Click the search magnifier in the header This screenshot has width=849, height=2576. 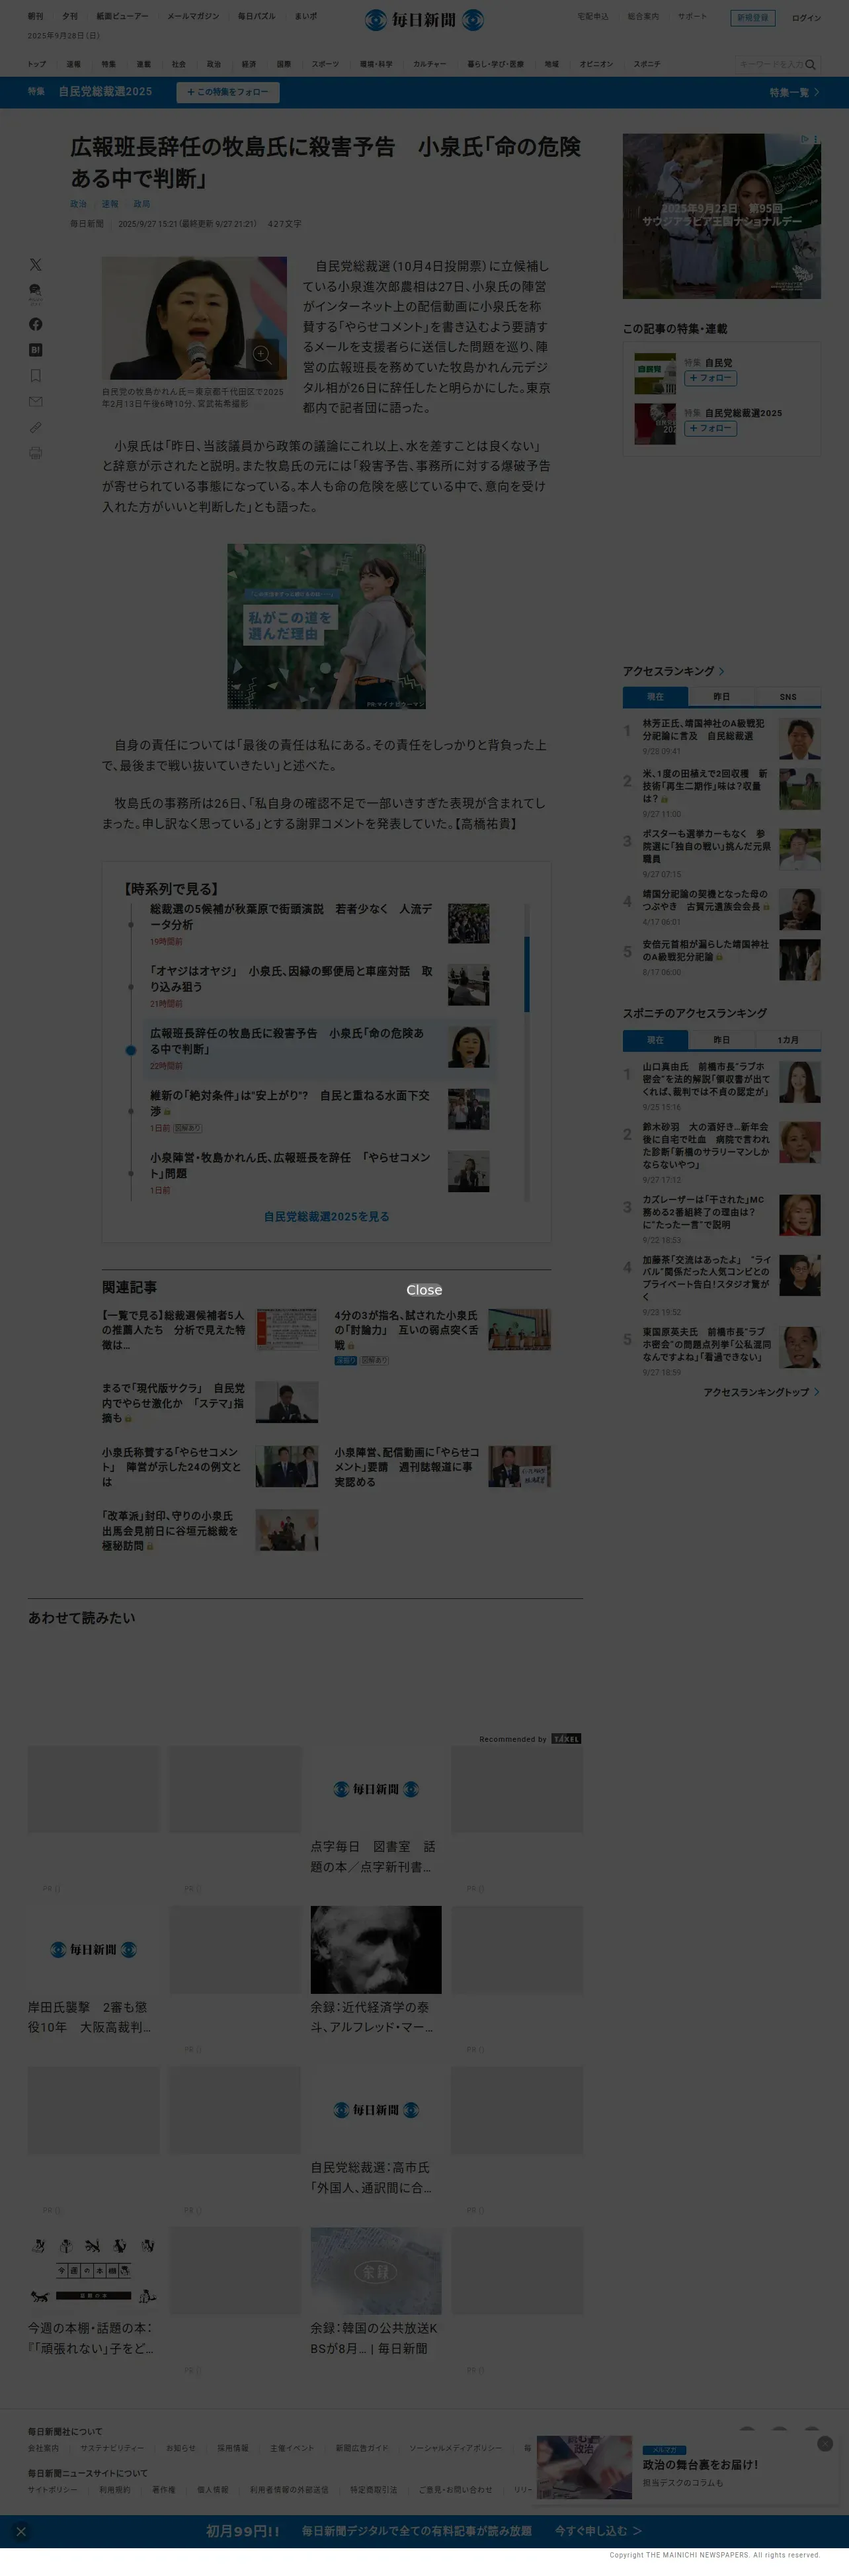pos(810,64)
